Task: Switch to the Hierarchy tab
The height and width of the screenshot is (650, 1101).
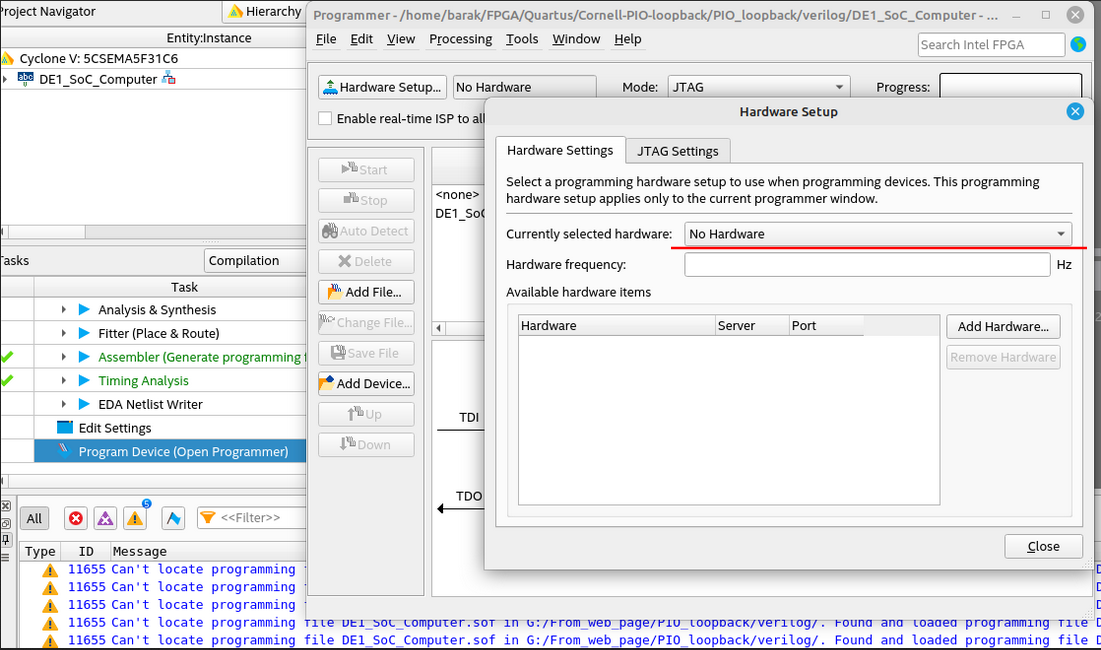Action: click(265, 11)
